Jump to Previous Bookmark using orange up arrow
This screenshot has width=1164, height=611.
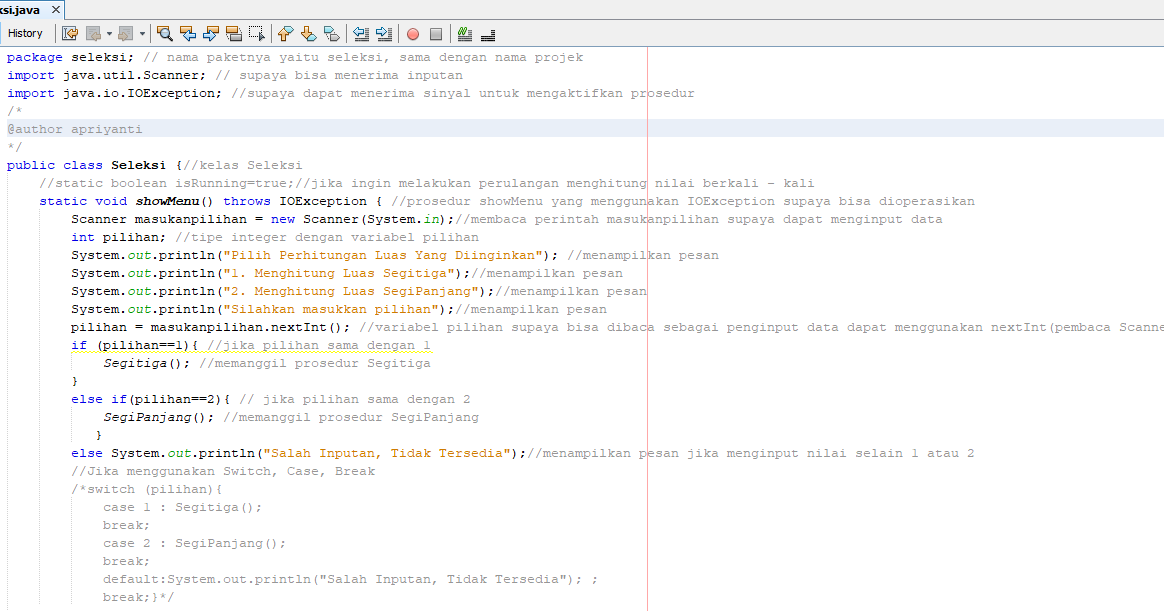(286, 33)
